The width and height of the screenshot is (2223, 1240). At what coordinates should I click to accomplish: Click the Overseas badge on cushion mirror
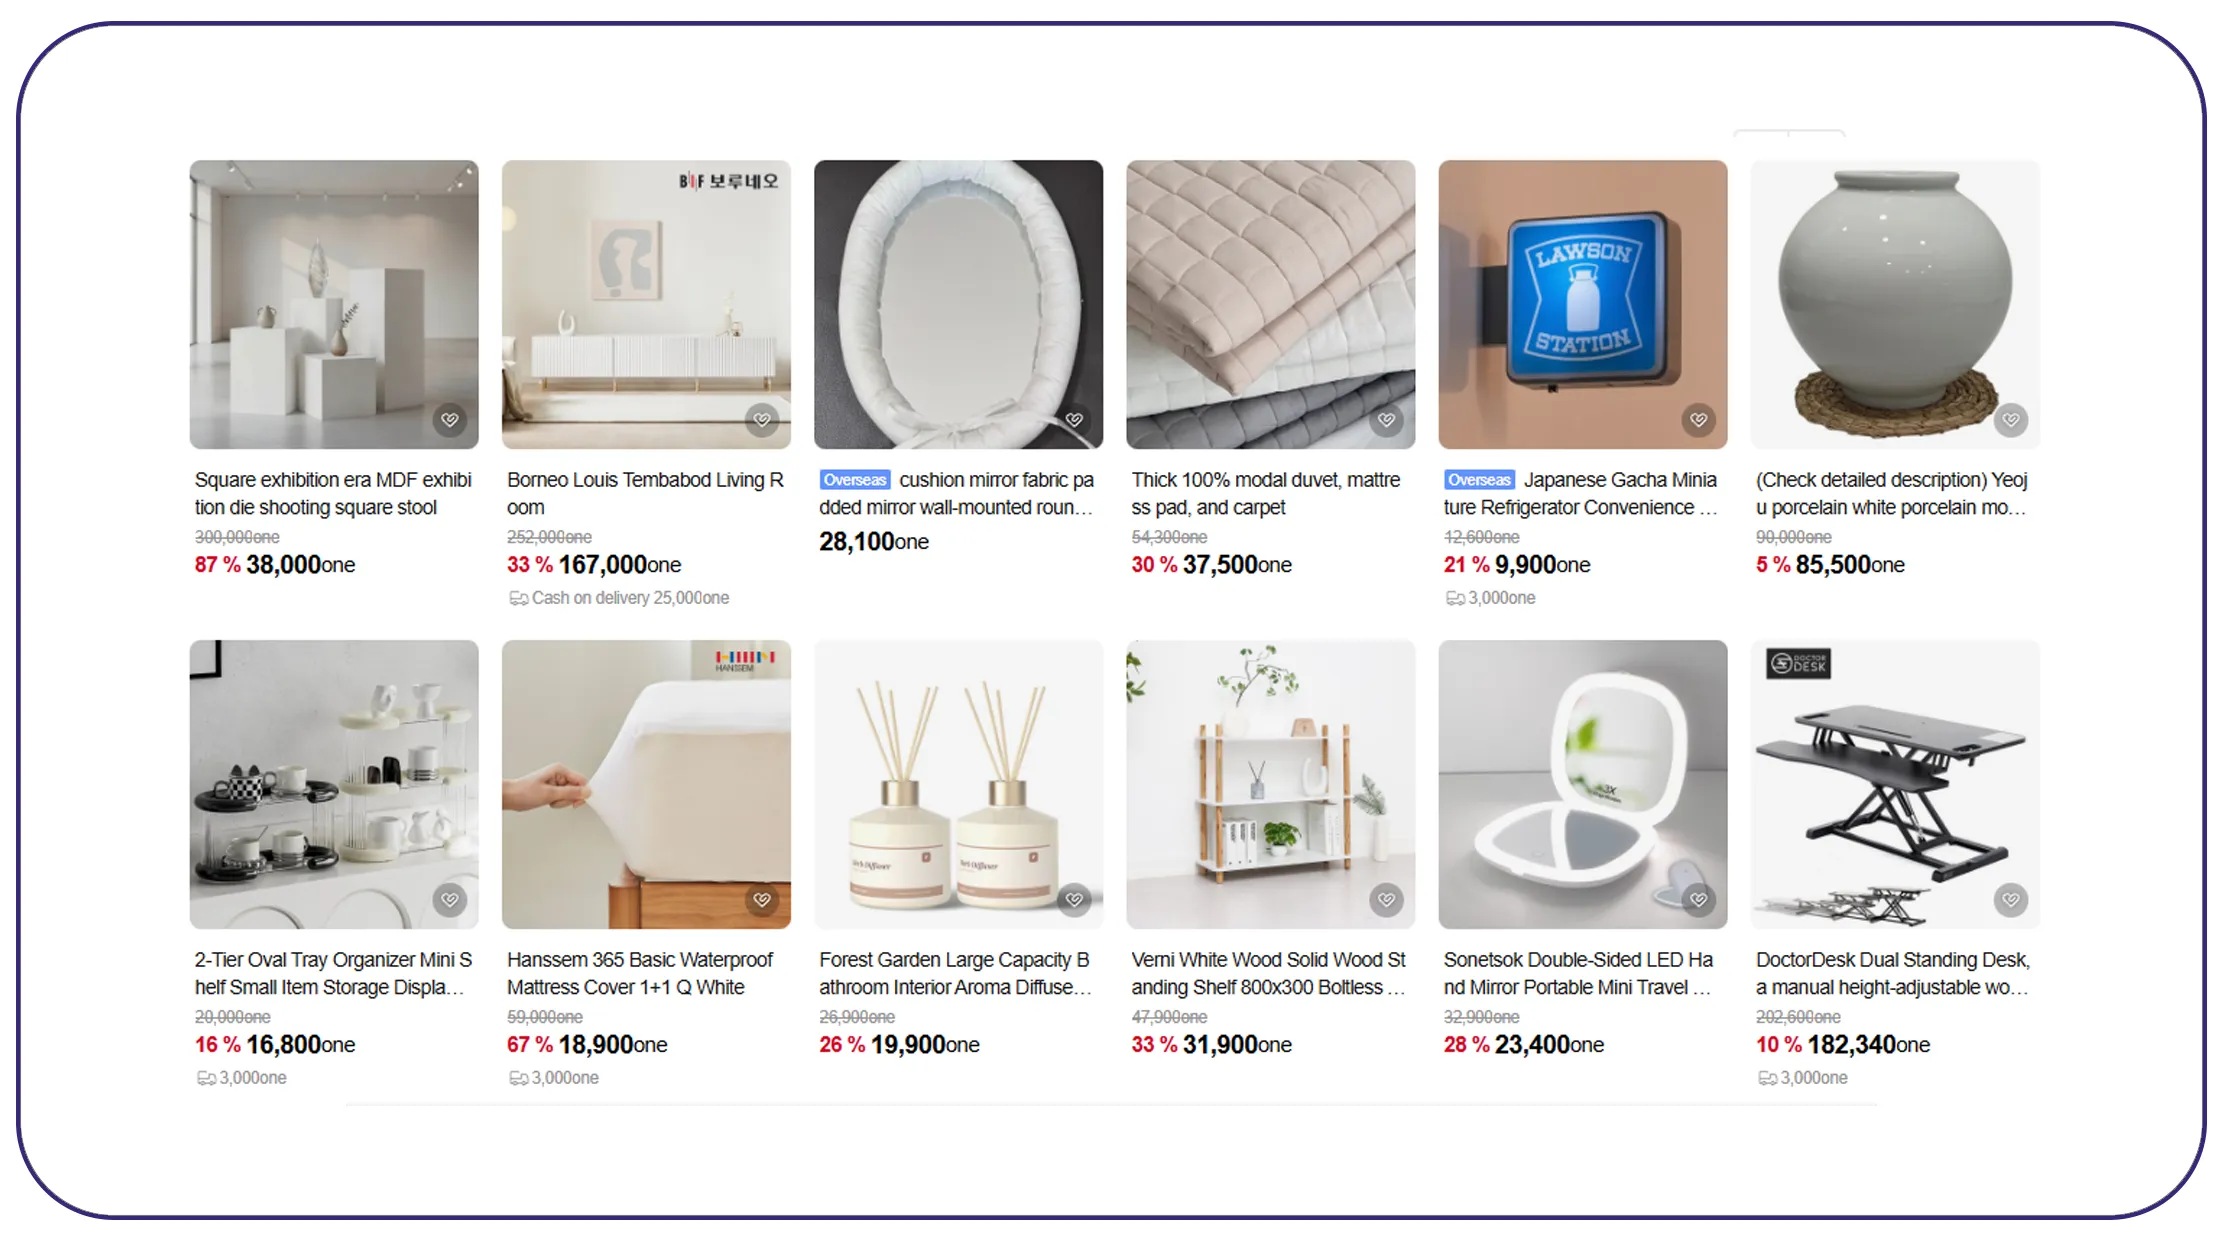click(854, 480)
